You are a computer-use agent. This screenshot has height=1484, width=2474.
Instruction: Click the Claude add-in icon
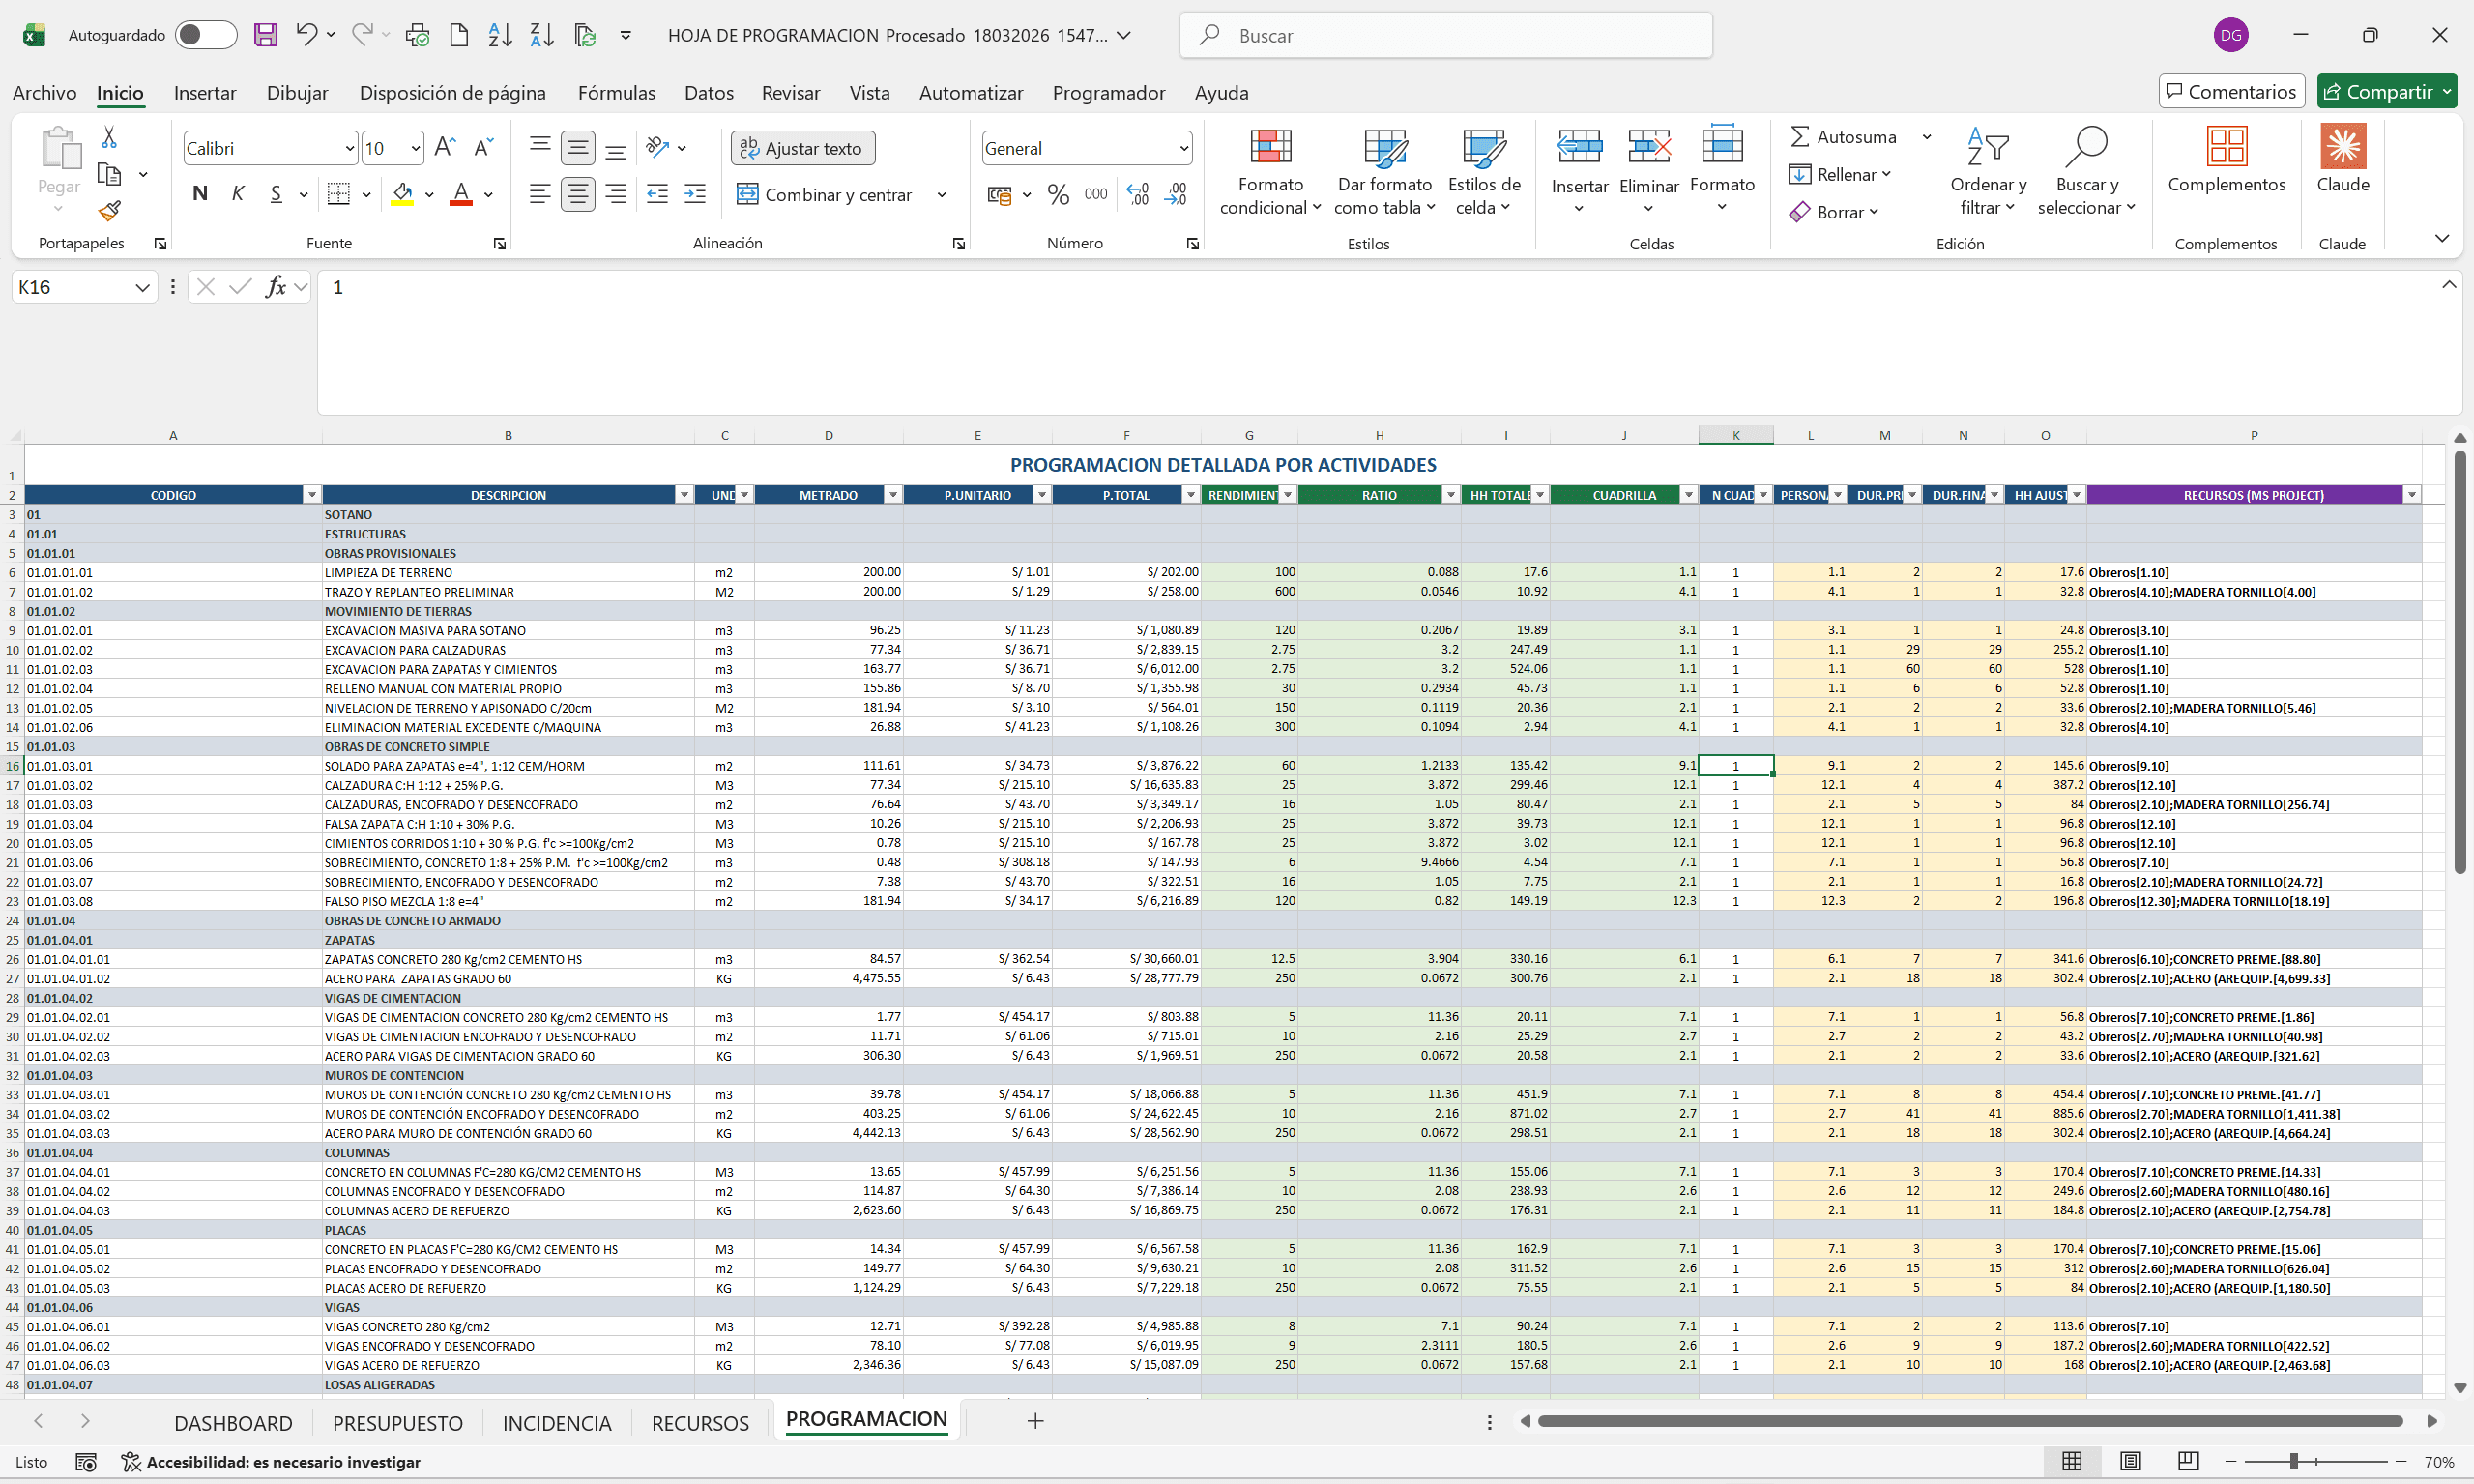pyautogui.click(x=2342, y=147)
